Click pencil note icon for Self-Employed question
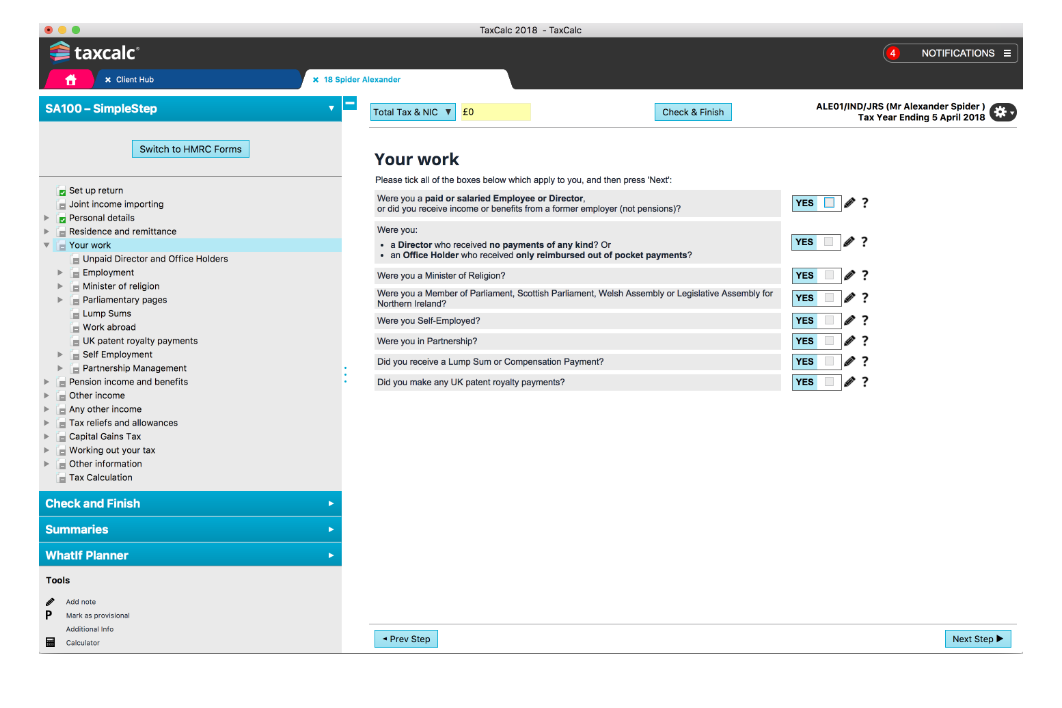 tap(849, 321)
